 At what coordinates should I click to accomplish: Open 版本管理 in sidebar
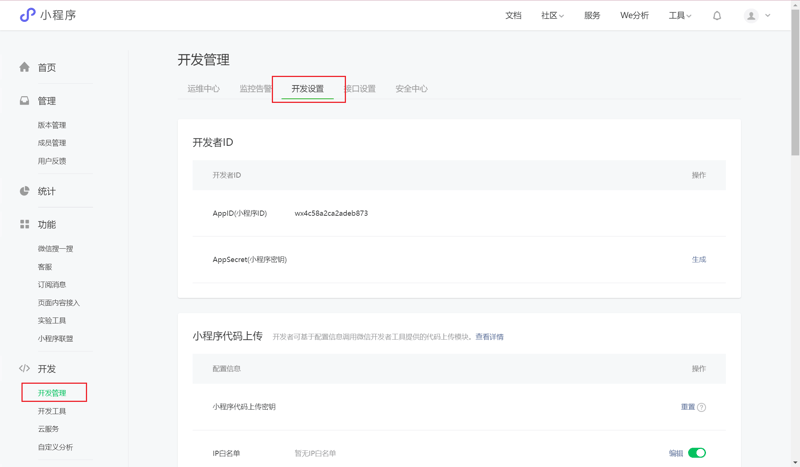point(52,125)
